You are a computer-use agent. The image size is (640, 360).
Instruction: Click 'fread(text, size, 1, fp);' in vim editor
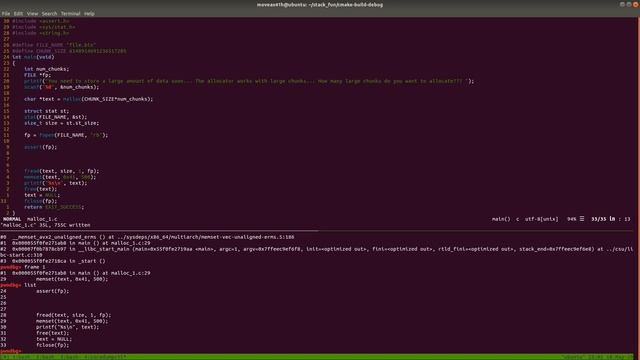(x=61, y=171)
